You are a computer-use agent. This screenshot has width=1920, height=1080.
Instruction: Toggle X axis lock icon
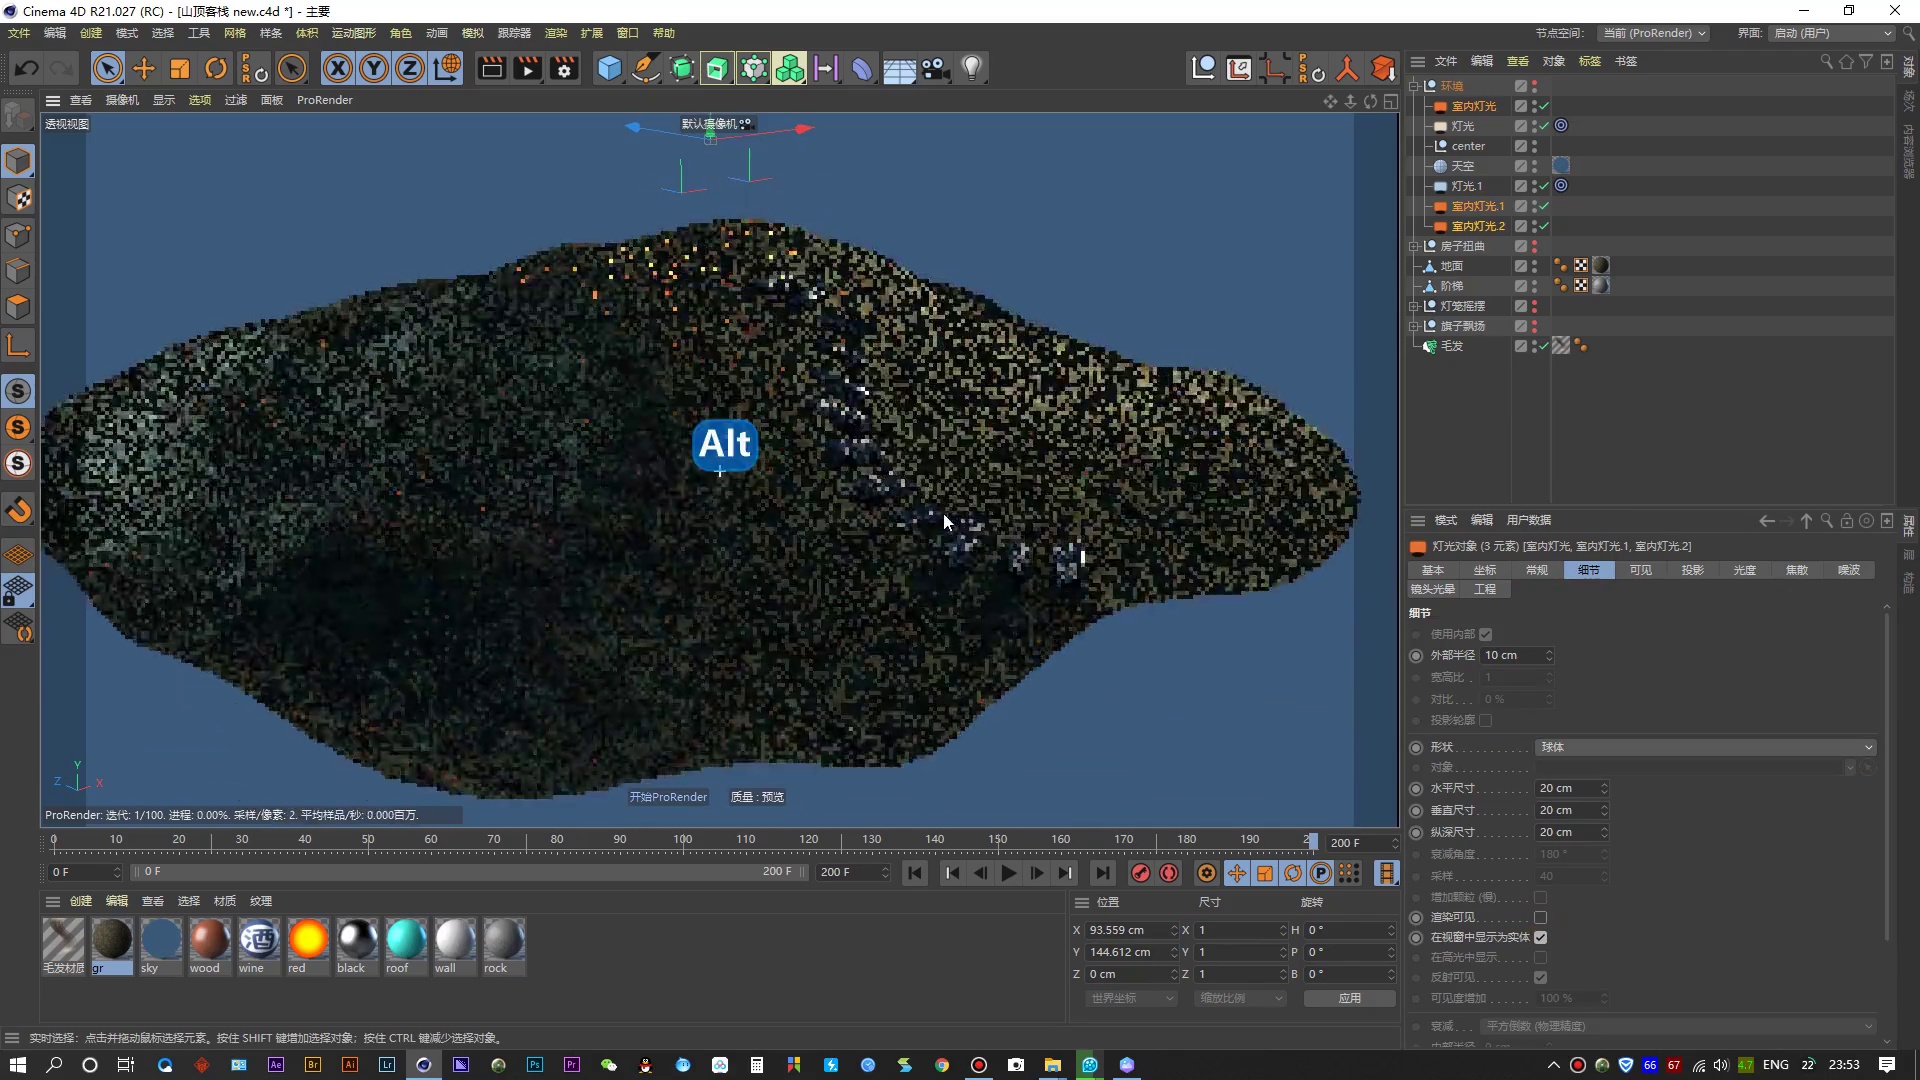338,68
